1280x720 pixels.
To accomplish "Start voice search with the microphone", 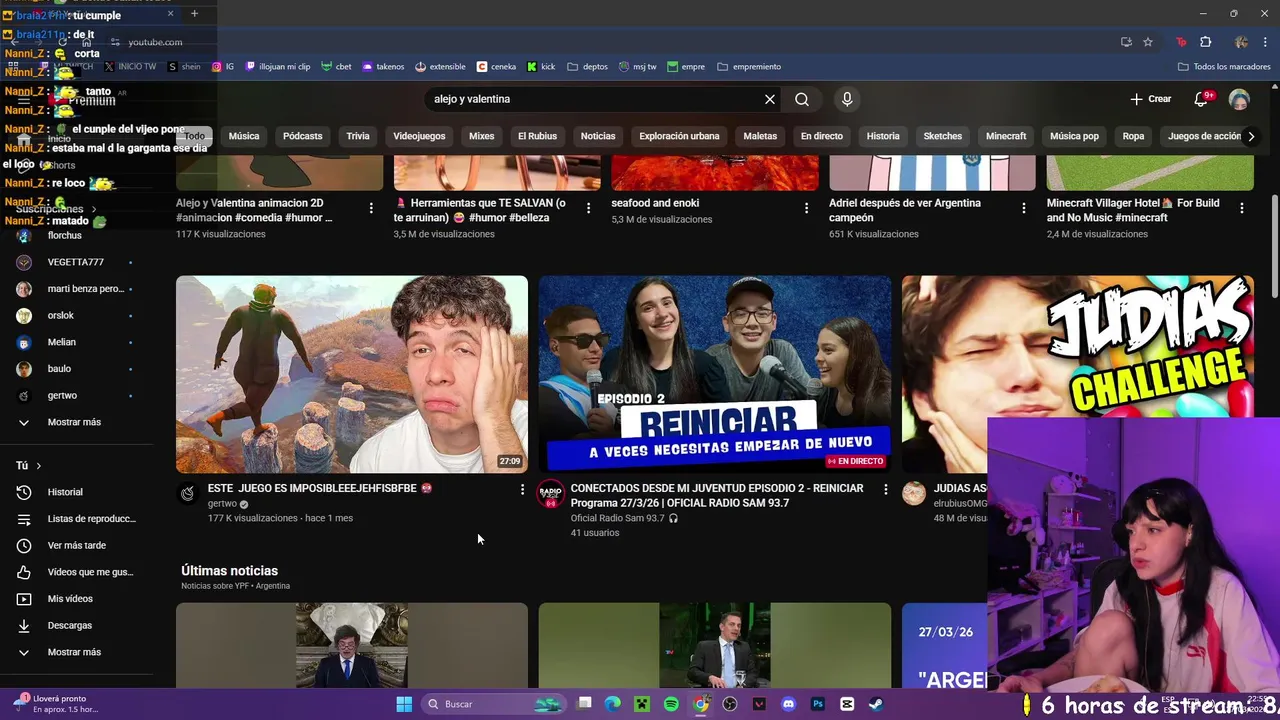I will [847, 99].
